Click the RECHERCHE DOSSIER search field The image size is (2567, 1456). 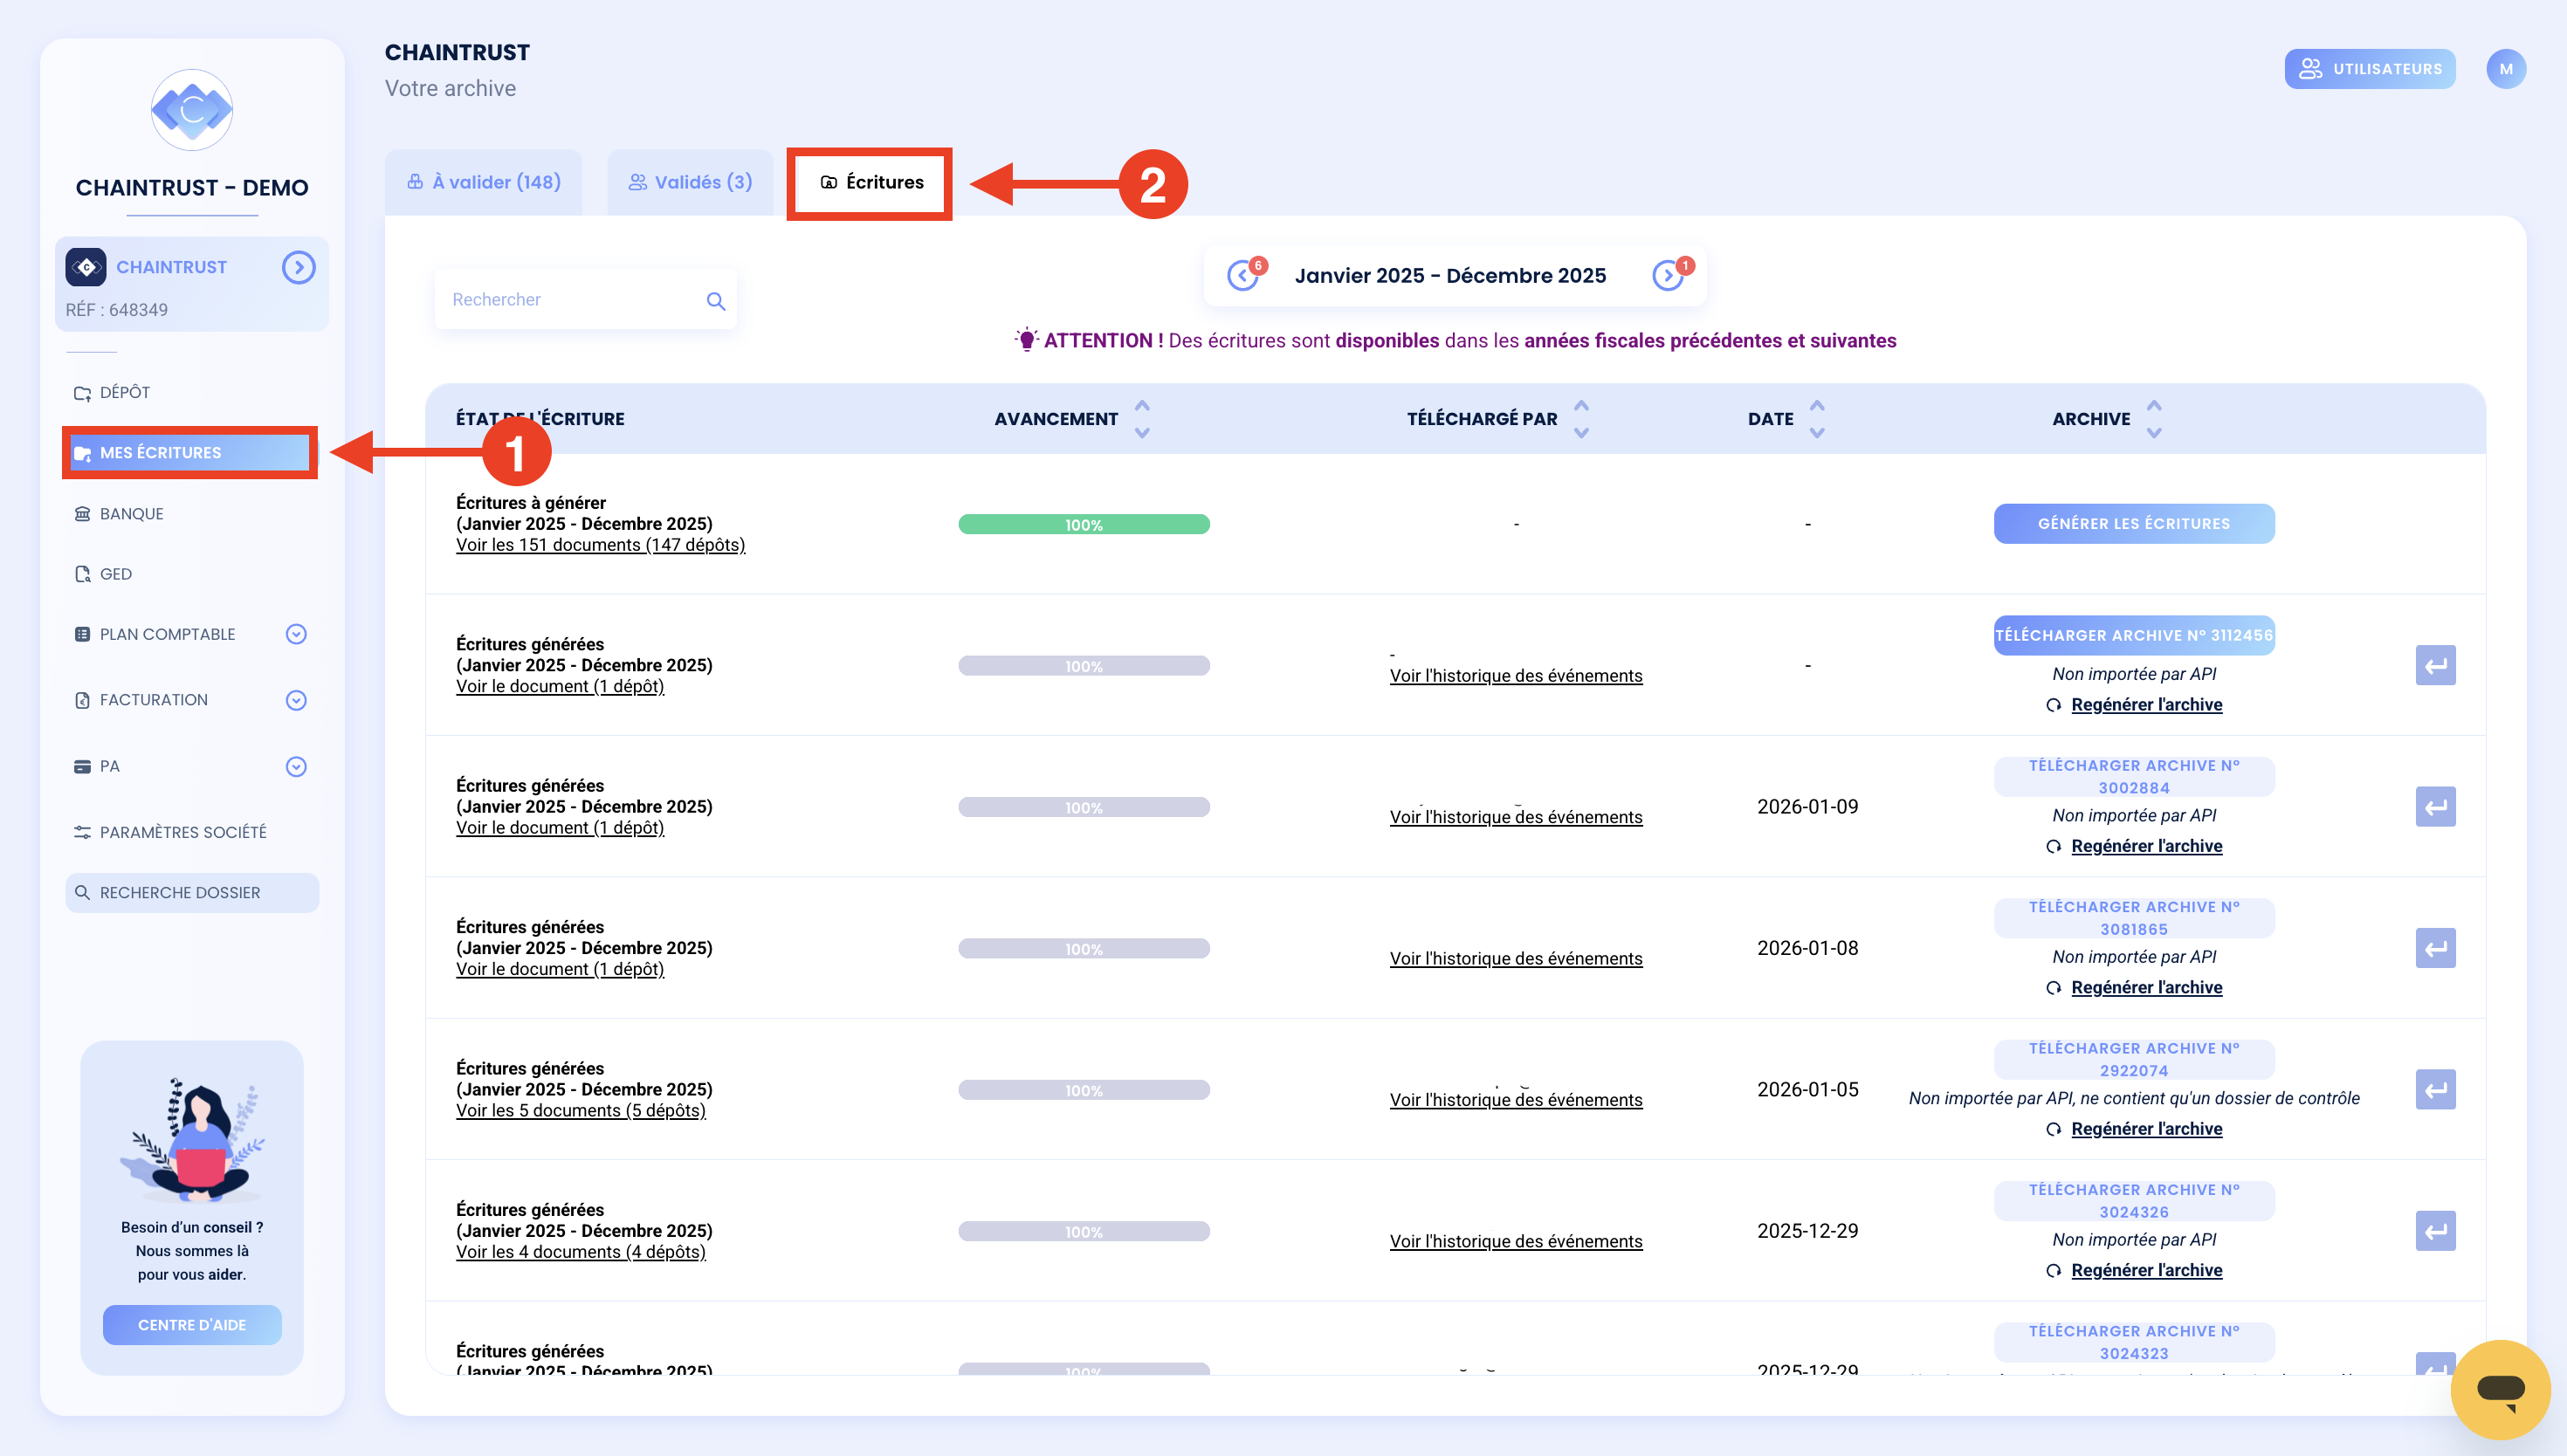point(192,893)
